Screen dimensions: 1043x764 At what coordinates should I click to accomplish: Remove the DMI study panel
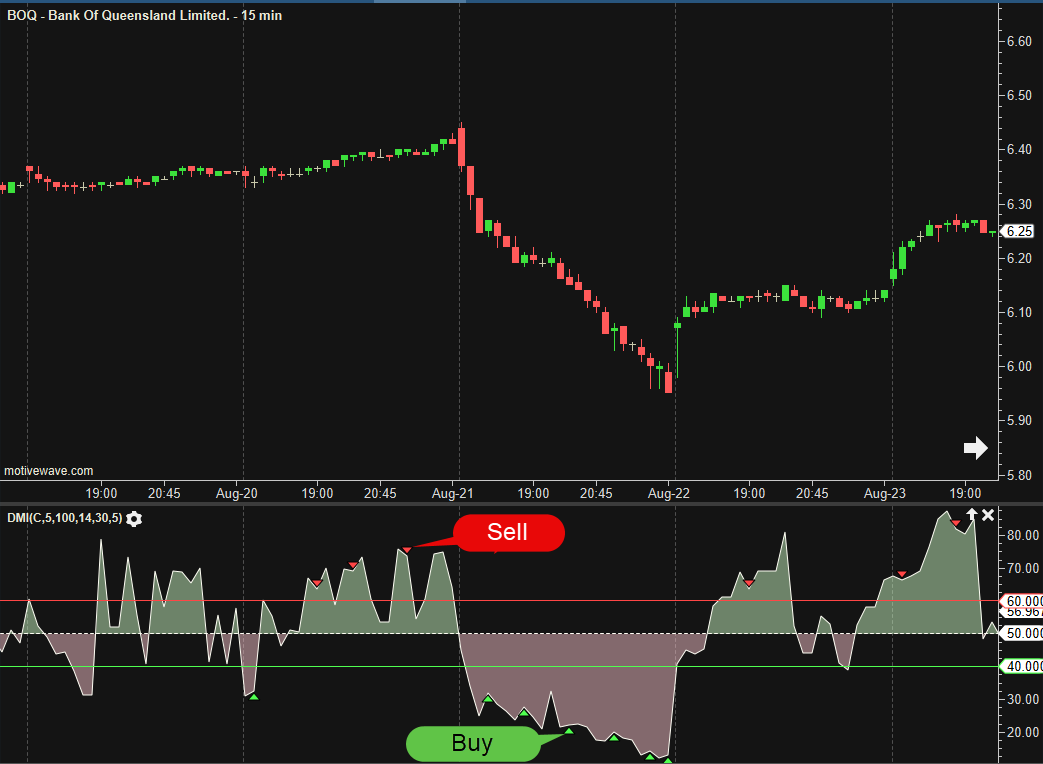[988, 515]
